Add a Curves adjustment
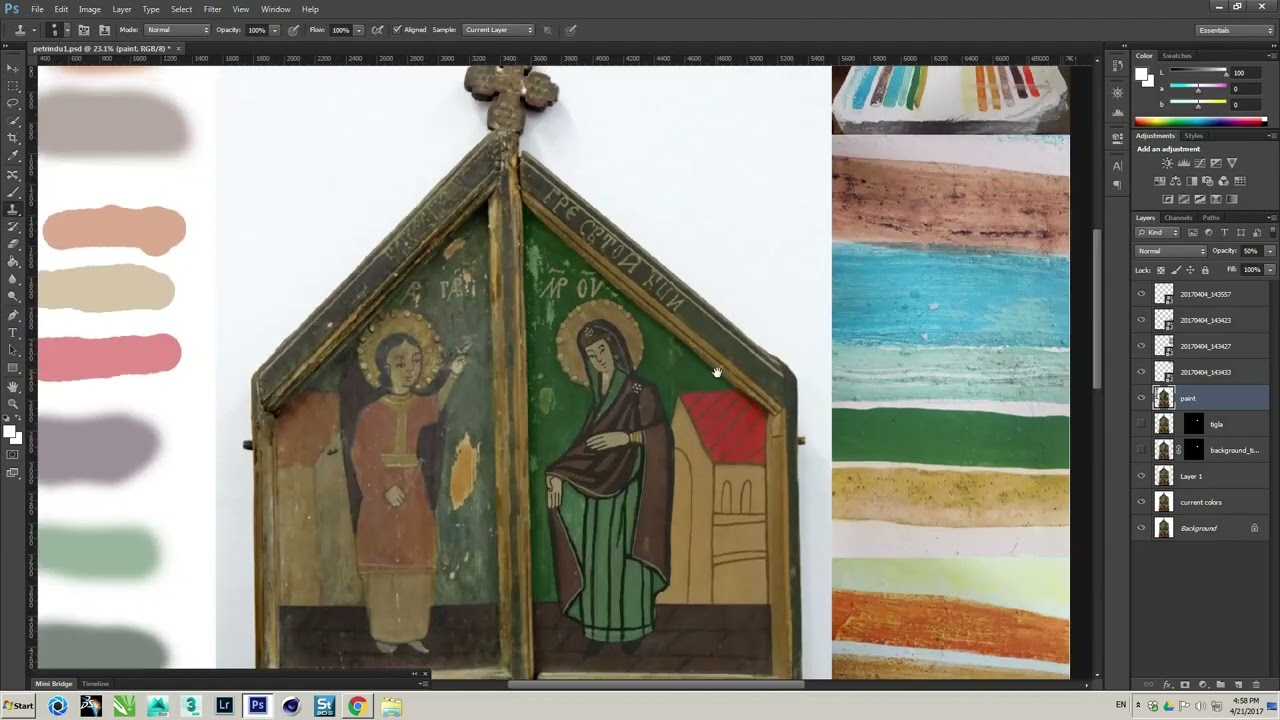 1199,163
